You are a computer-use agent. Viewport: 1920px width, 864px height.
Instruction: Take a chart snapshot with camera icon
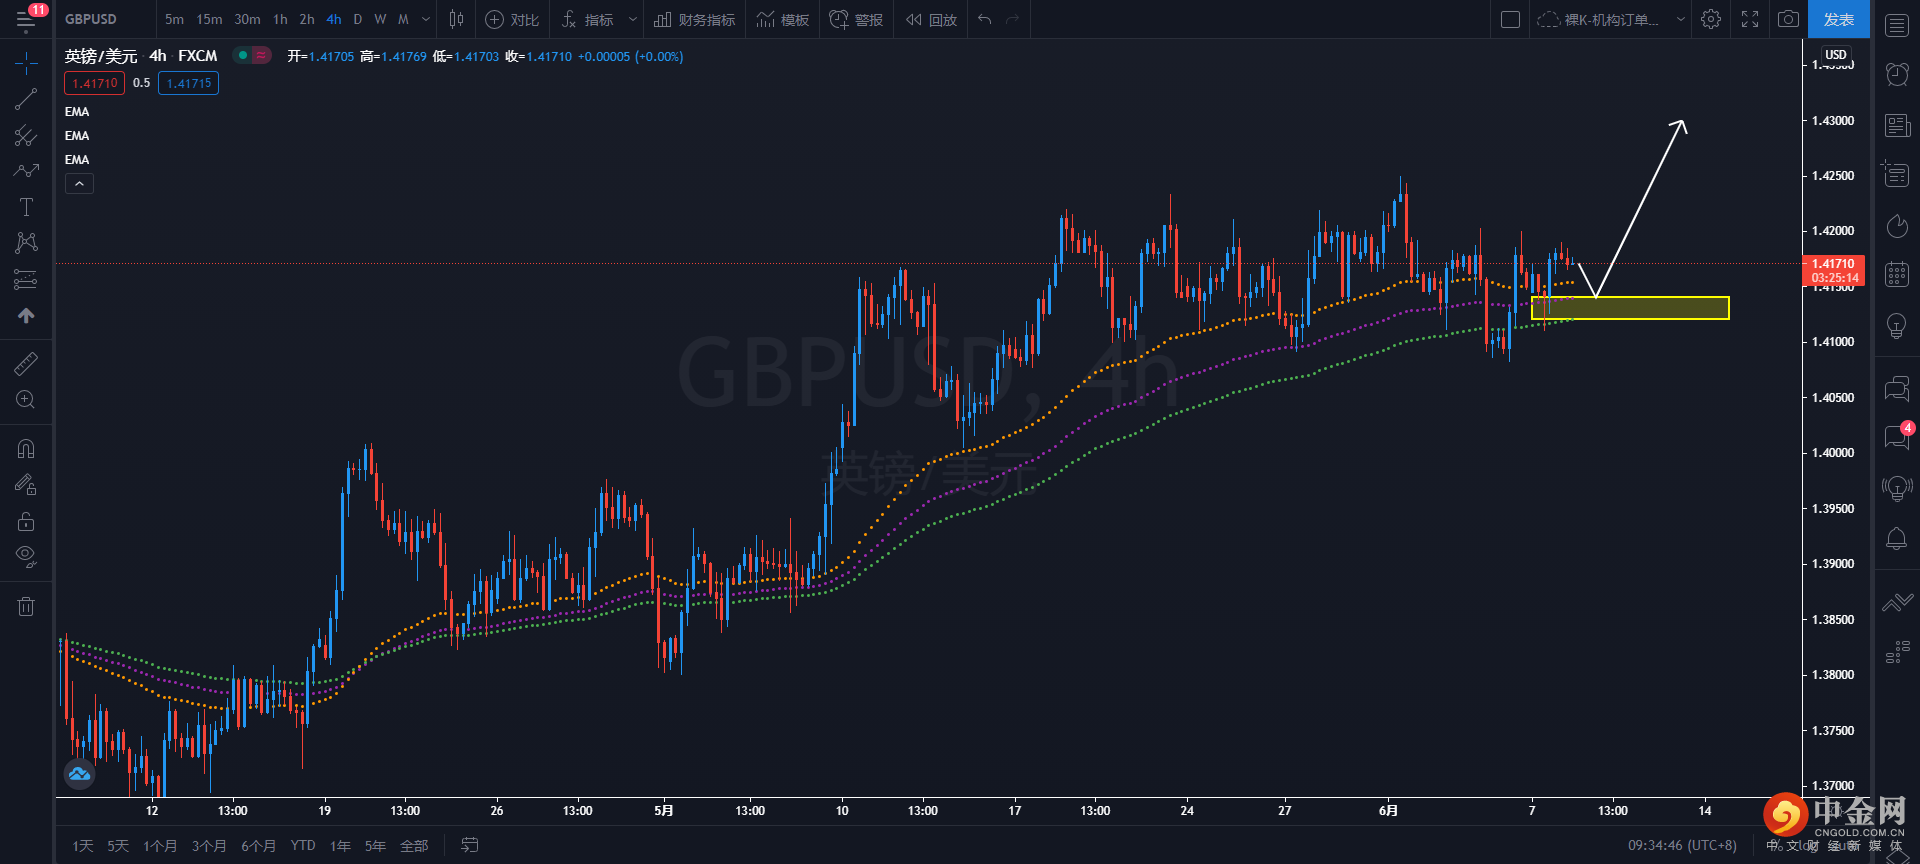1788,19
